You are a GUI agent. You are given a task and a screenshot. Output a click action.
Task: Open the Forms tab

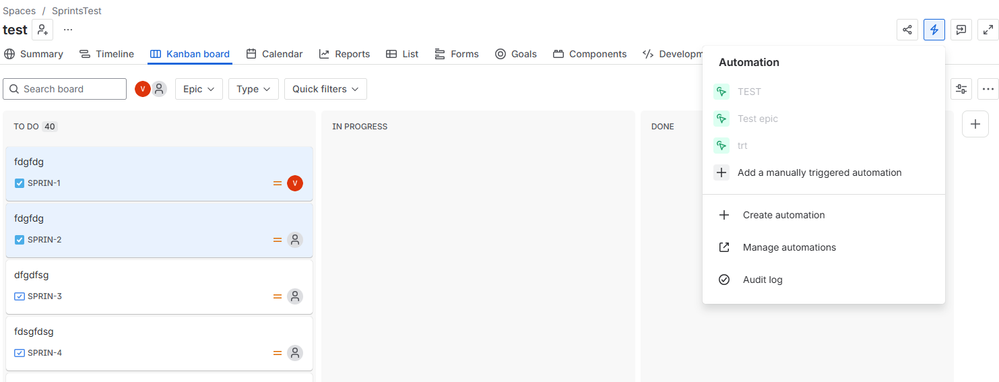tap(457, 54)
